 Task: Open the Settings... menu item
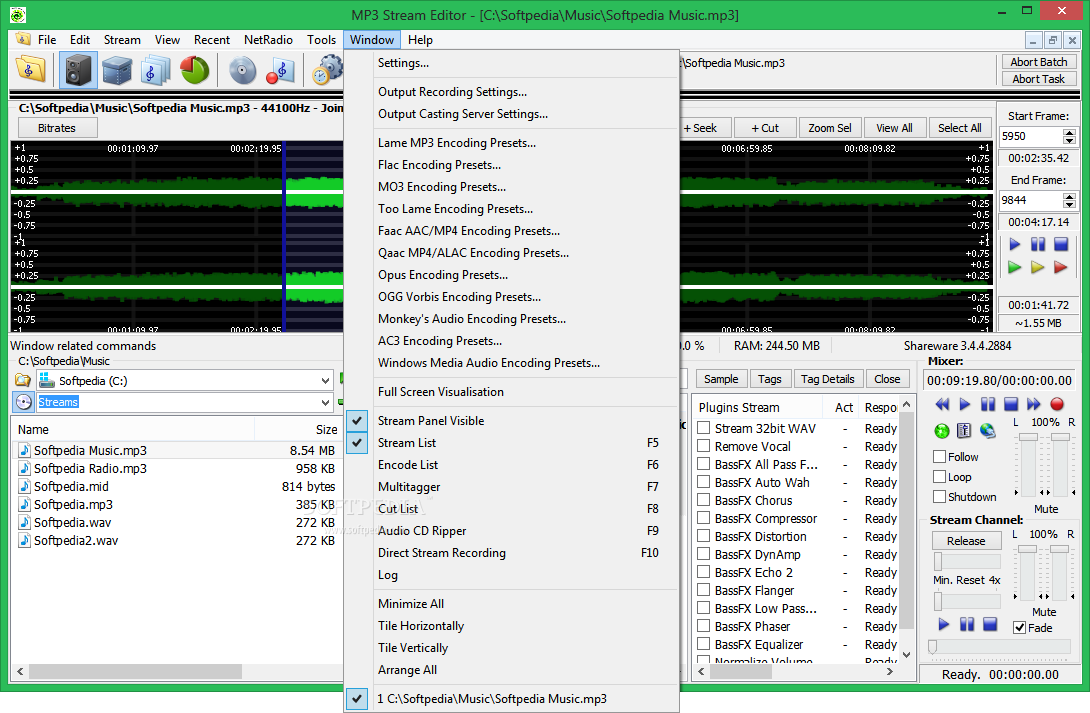click(x=511, y=63)
